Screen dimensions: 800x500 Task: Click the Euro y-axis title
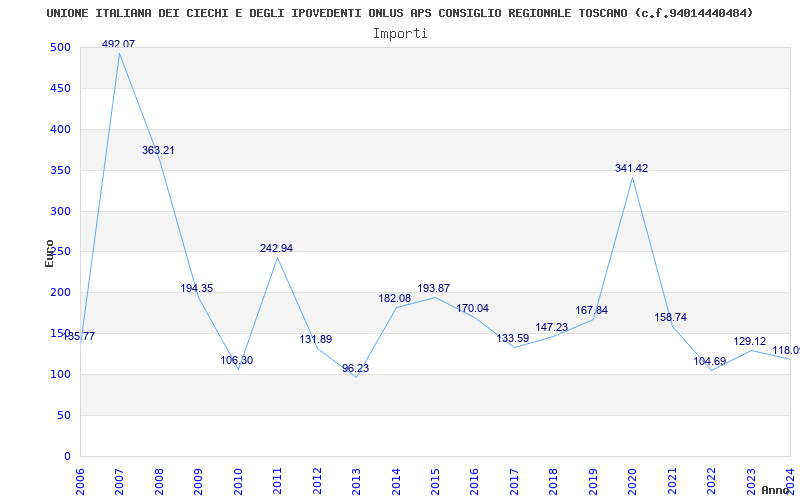click(49, 253)
